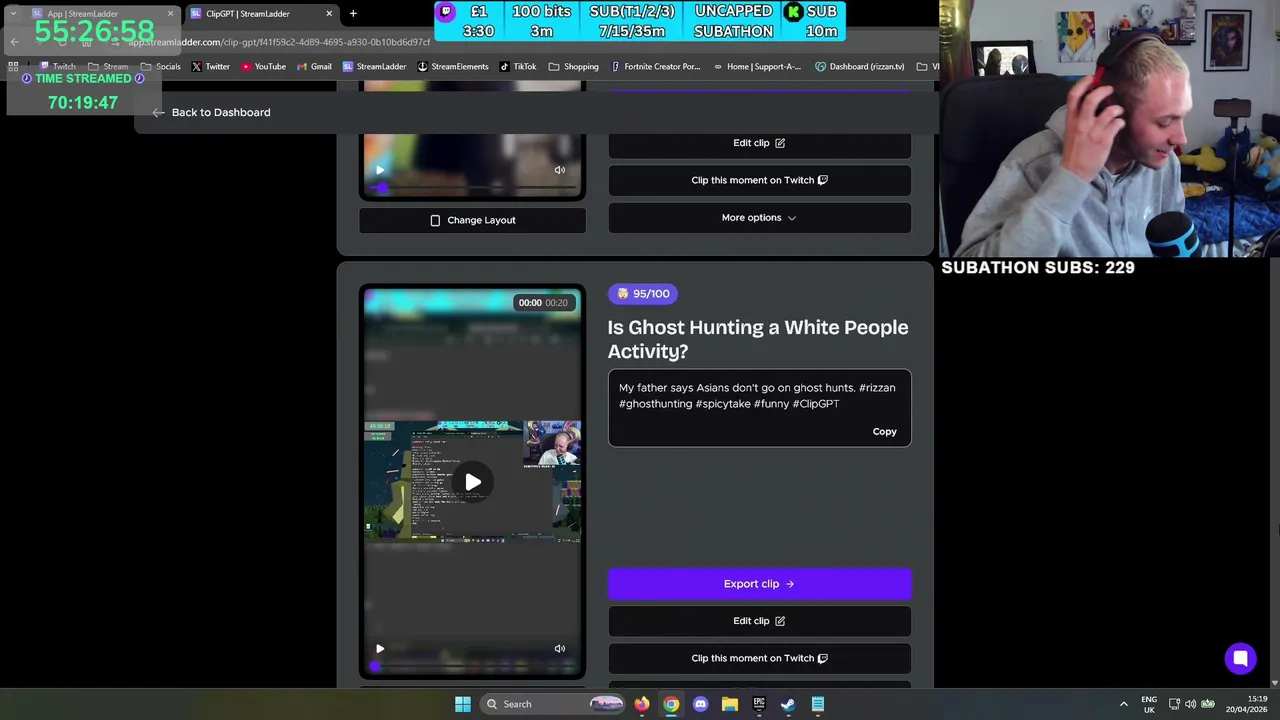Screen dimensions: 1280x720
Task: Edit the Ghost Hunting clip
Action: click(x=760, y=621)
